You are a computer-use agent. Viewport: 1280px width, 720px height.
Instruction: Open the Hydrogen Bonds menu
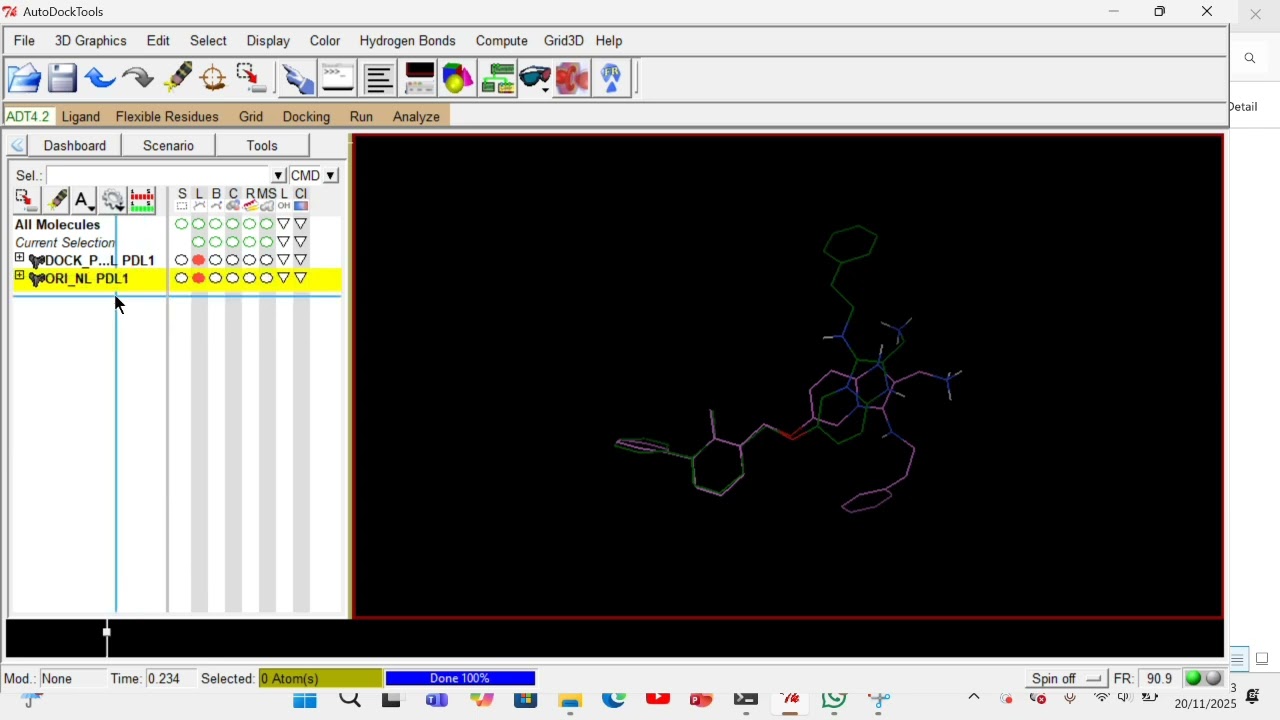coord(408,41)
